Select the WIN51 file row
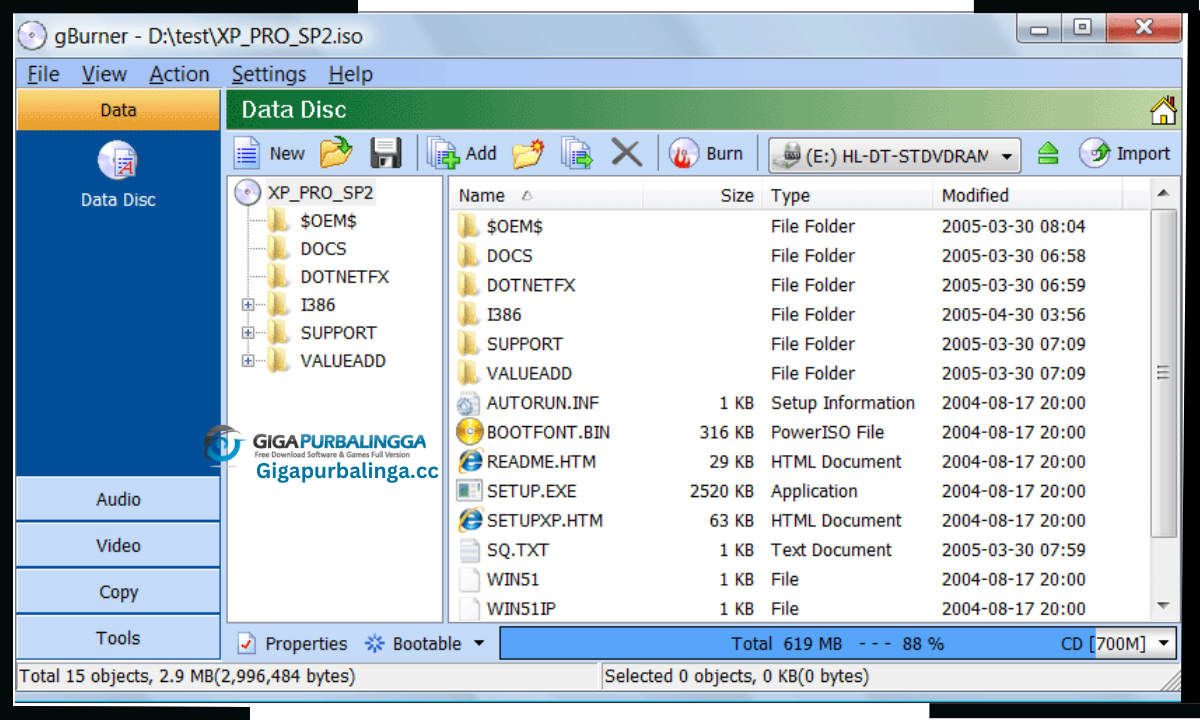Image resolution: width=1200 pixels, height=720 pixels. point(800,579)
